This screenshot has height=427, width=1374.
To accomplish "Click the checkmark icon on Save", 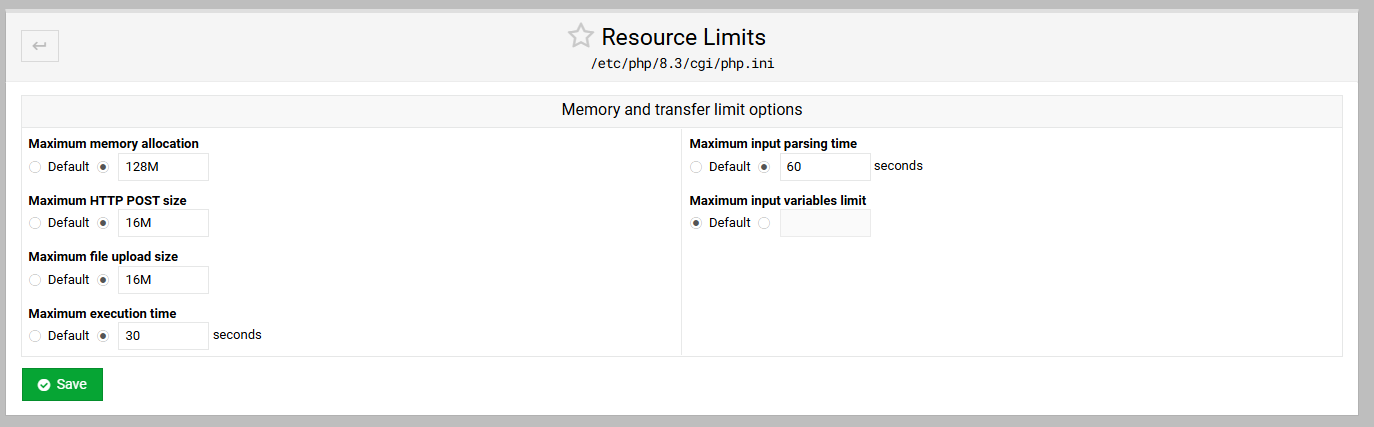I will (44, 385).
